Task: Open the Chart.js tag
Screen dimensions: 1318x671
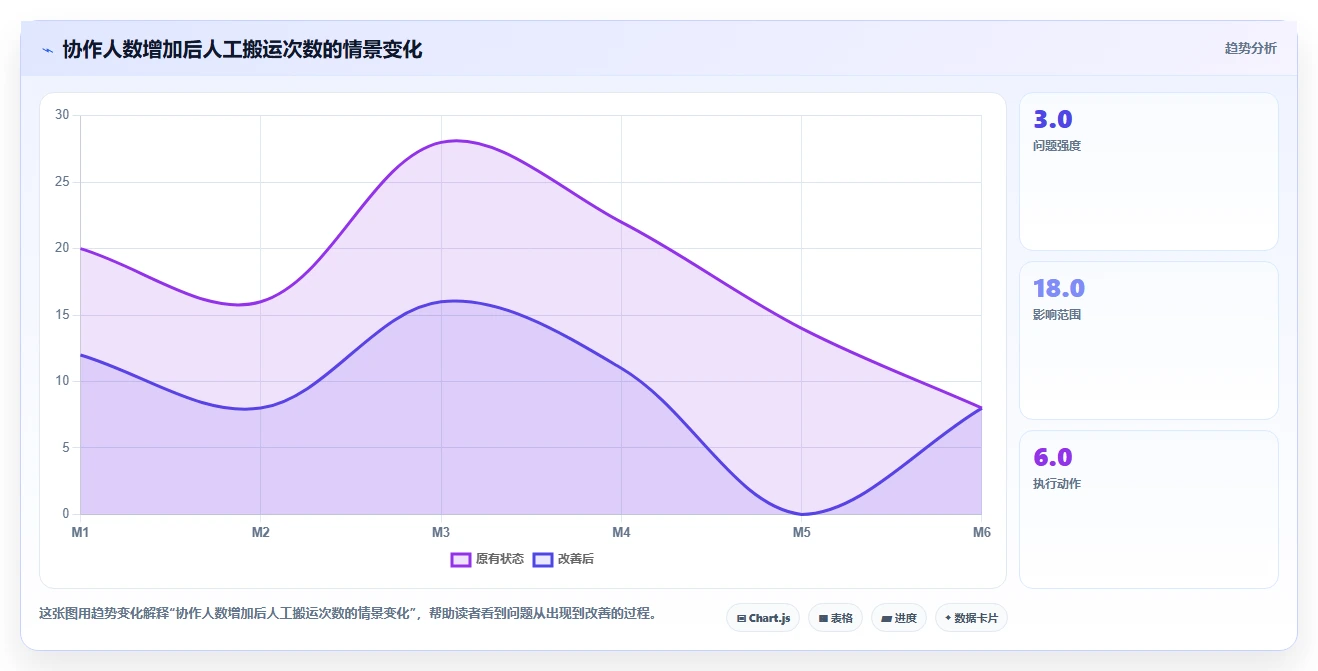Action: (x=763, y=618)
